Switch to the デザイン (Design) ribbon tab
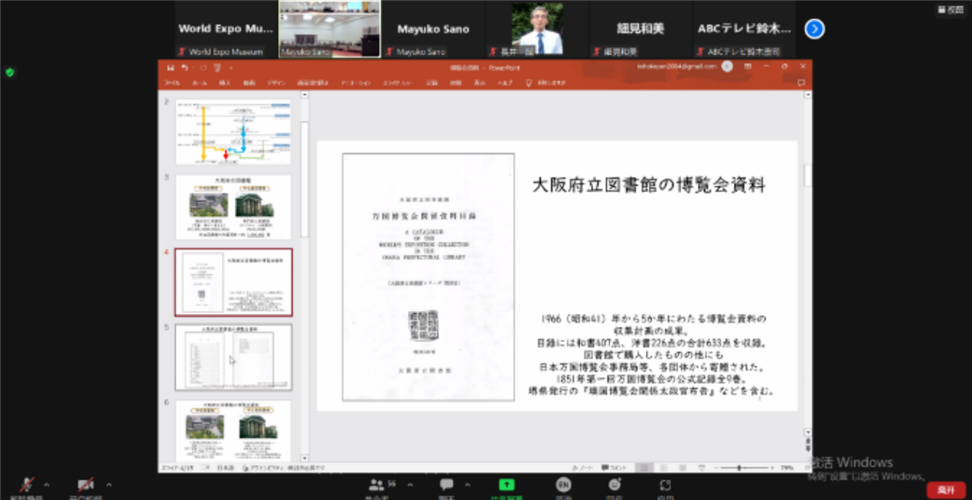The width and height of the screenshot is (972, 500). click(x=276, y=82)
